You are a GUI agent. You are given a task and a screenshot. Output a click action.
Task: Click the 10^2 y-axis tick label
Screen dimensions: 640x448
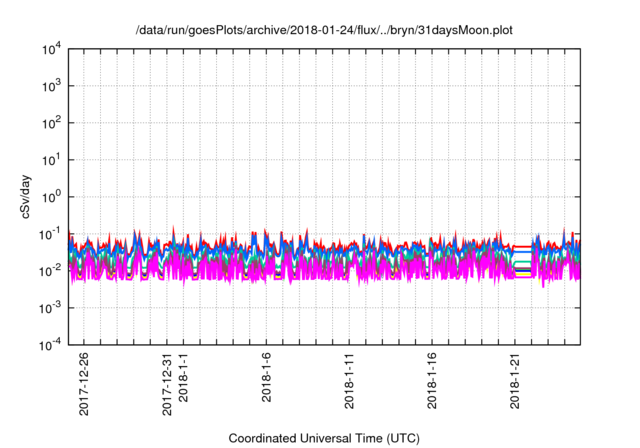click(51, 124)
